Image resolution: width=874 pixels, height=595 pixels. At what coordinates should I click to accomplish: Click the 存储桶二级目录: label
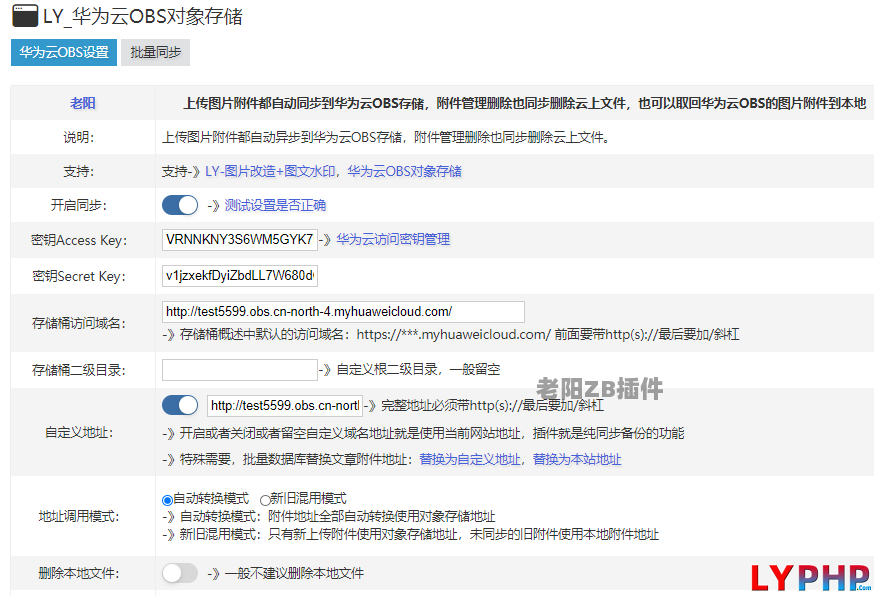(x=79, y=370)
